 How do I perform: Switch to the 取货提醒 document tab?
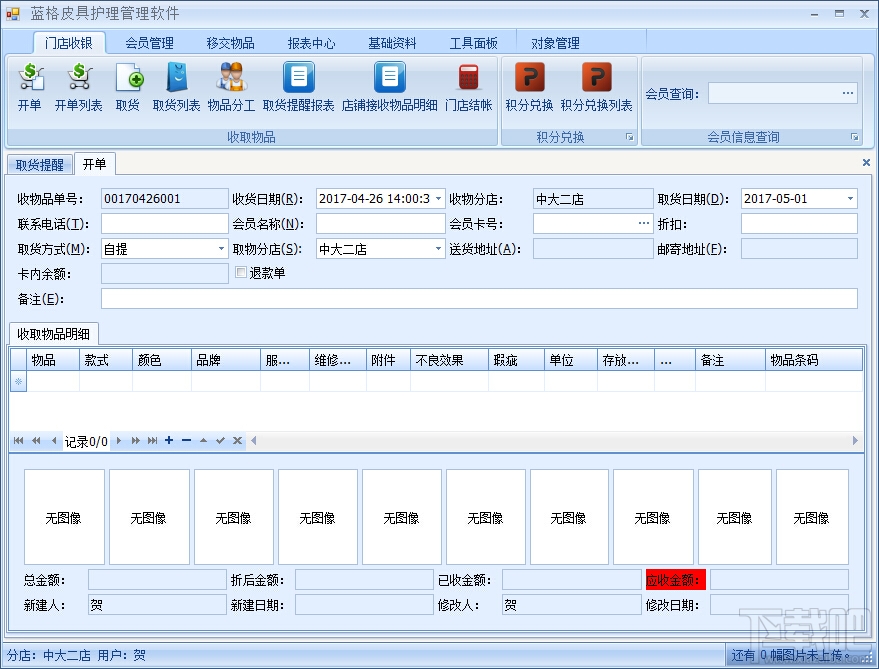(40, 165)
